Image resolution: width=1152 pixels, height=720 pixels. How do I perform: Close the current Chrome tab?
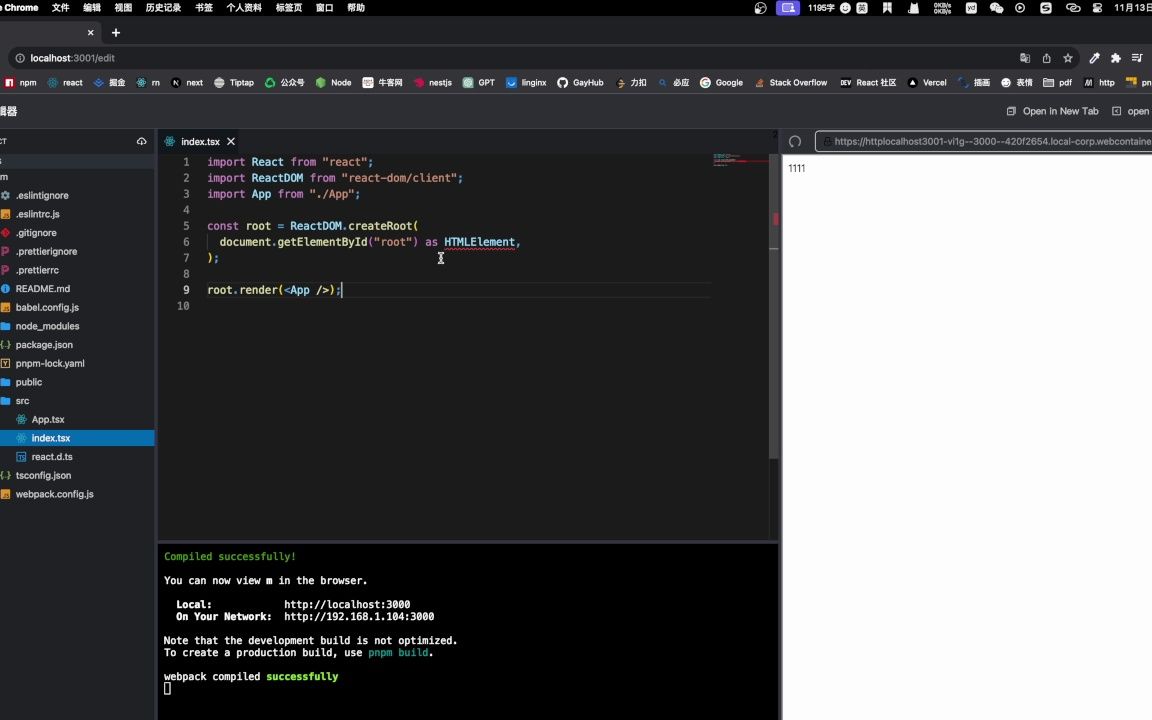(90, 32)
